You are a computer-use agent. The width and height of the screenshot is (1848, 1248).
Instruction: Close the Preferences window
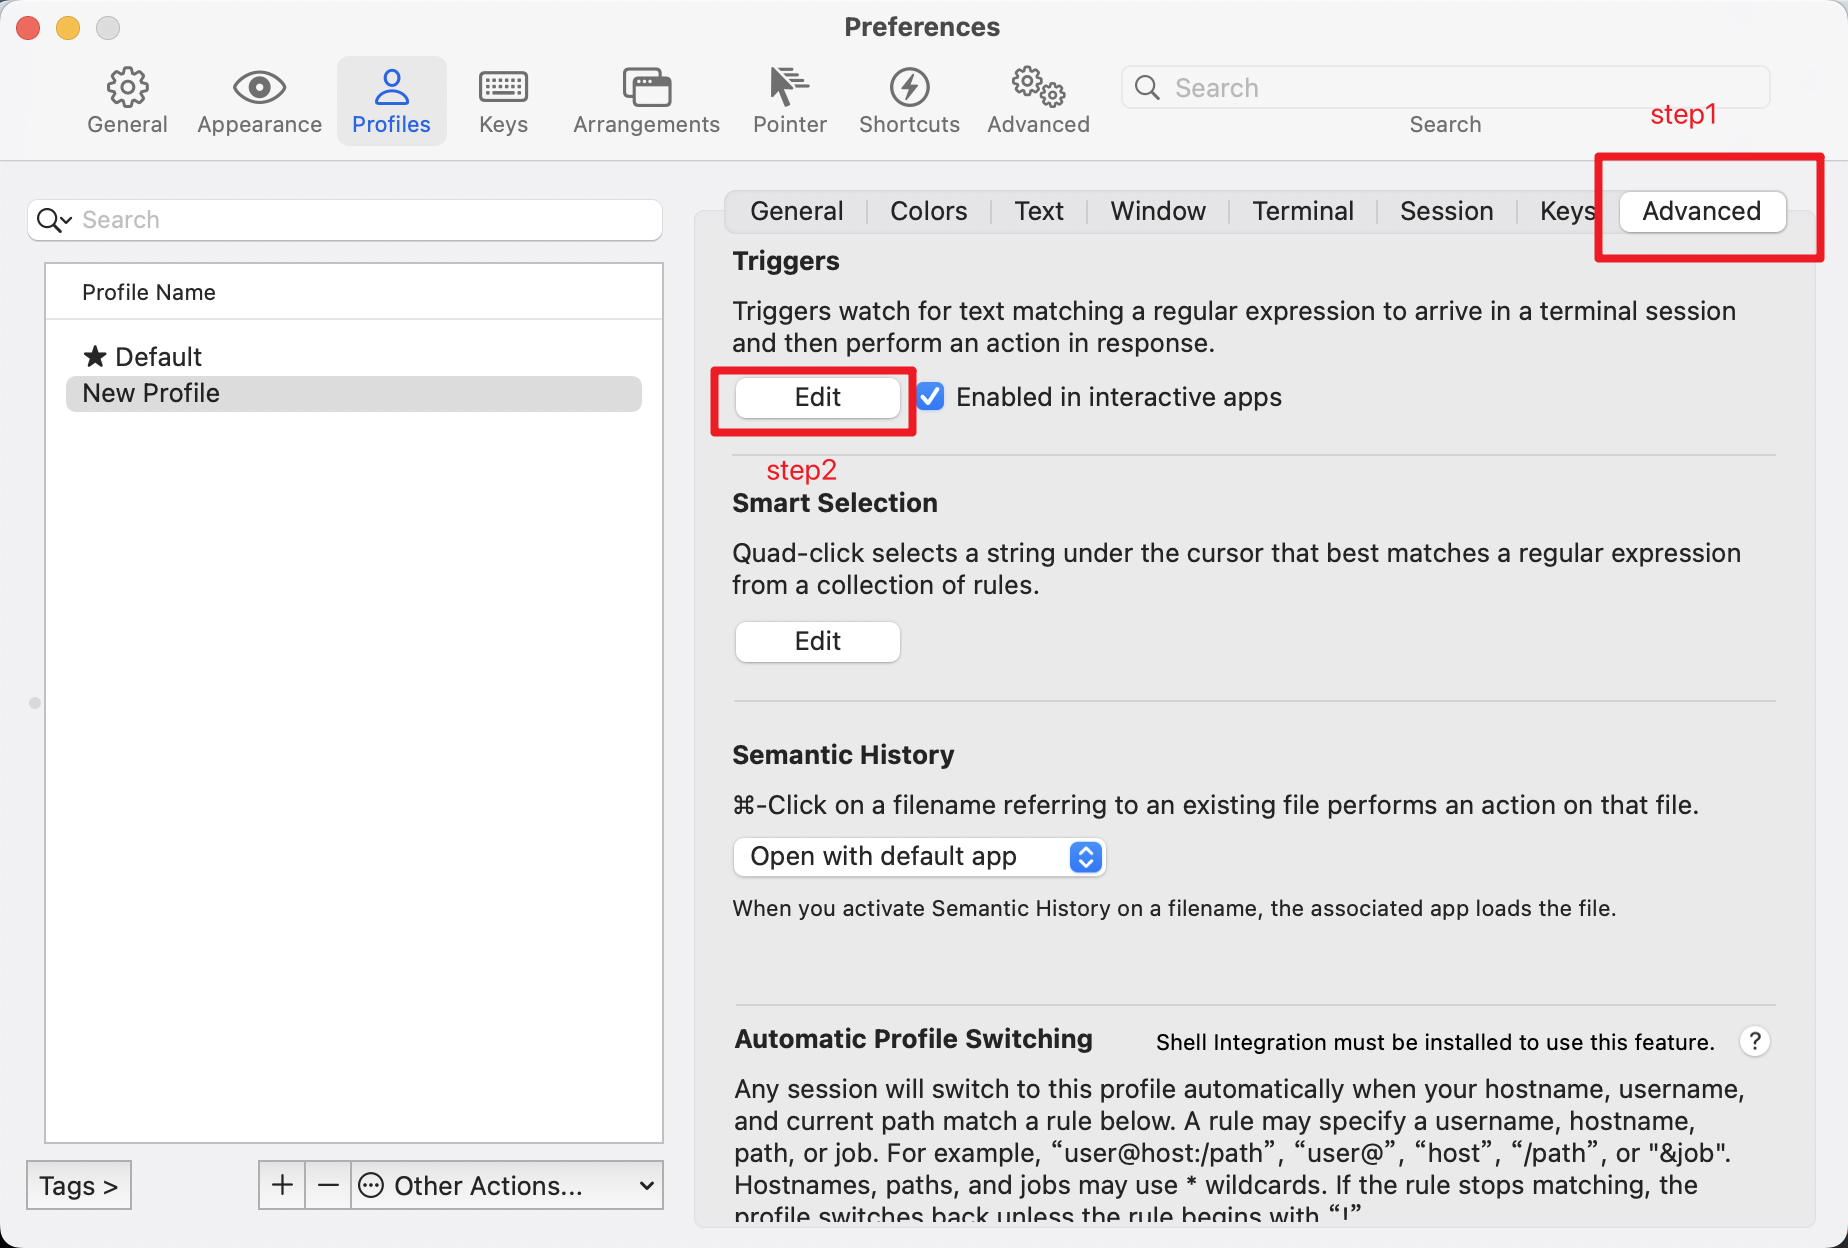[x=28, y=28]
